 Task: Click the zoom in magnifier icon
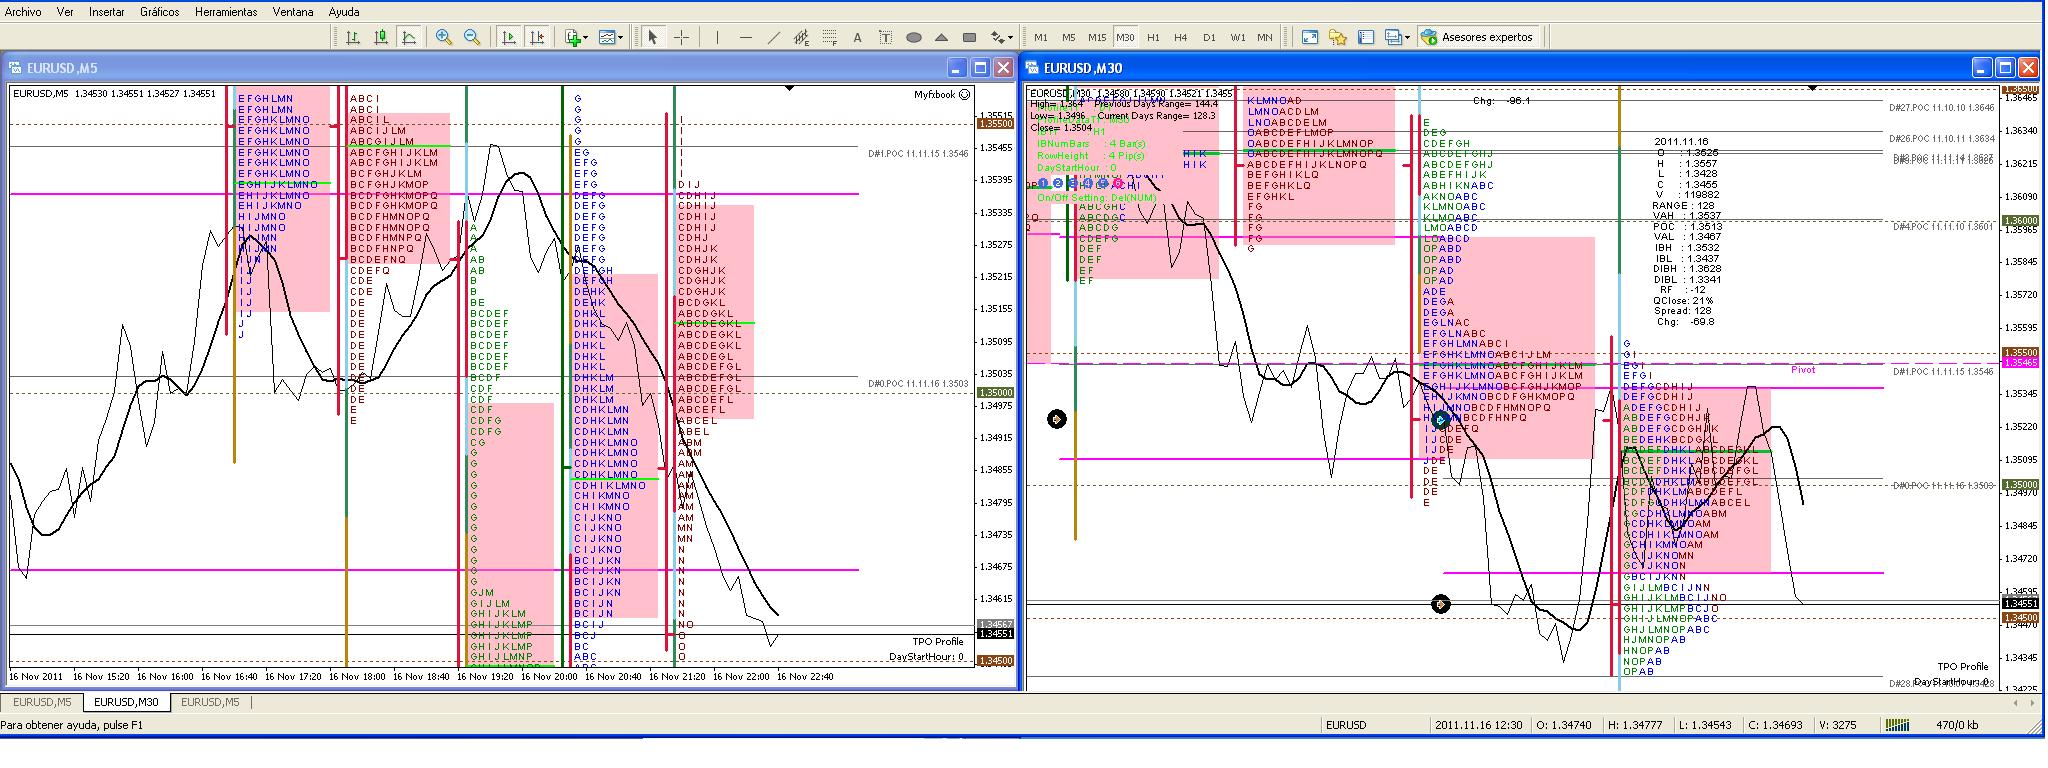click(443, 37)
